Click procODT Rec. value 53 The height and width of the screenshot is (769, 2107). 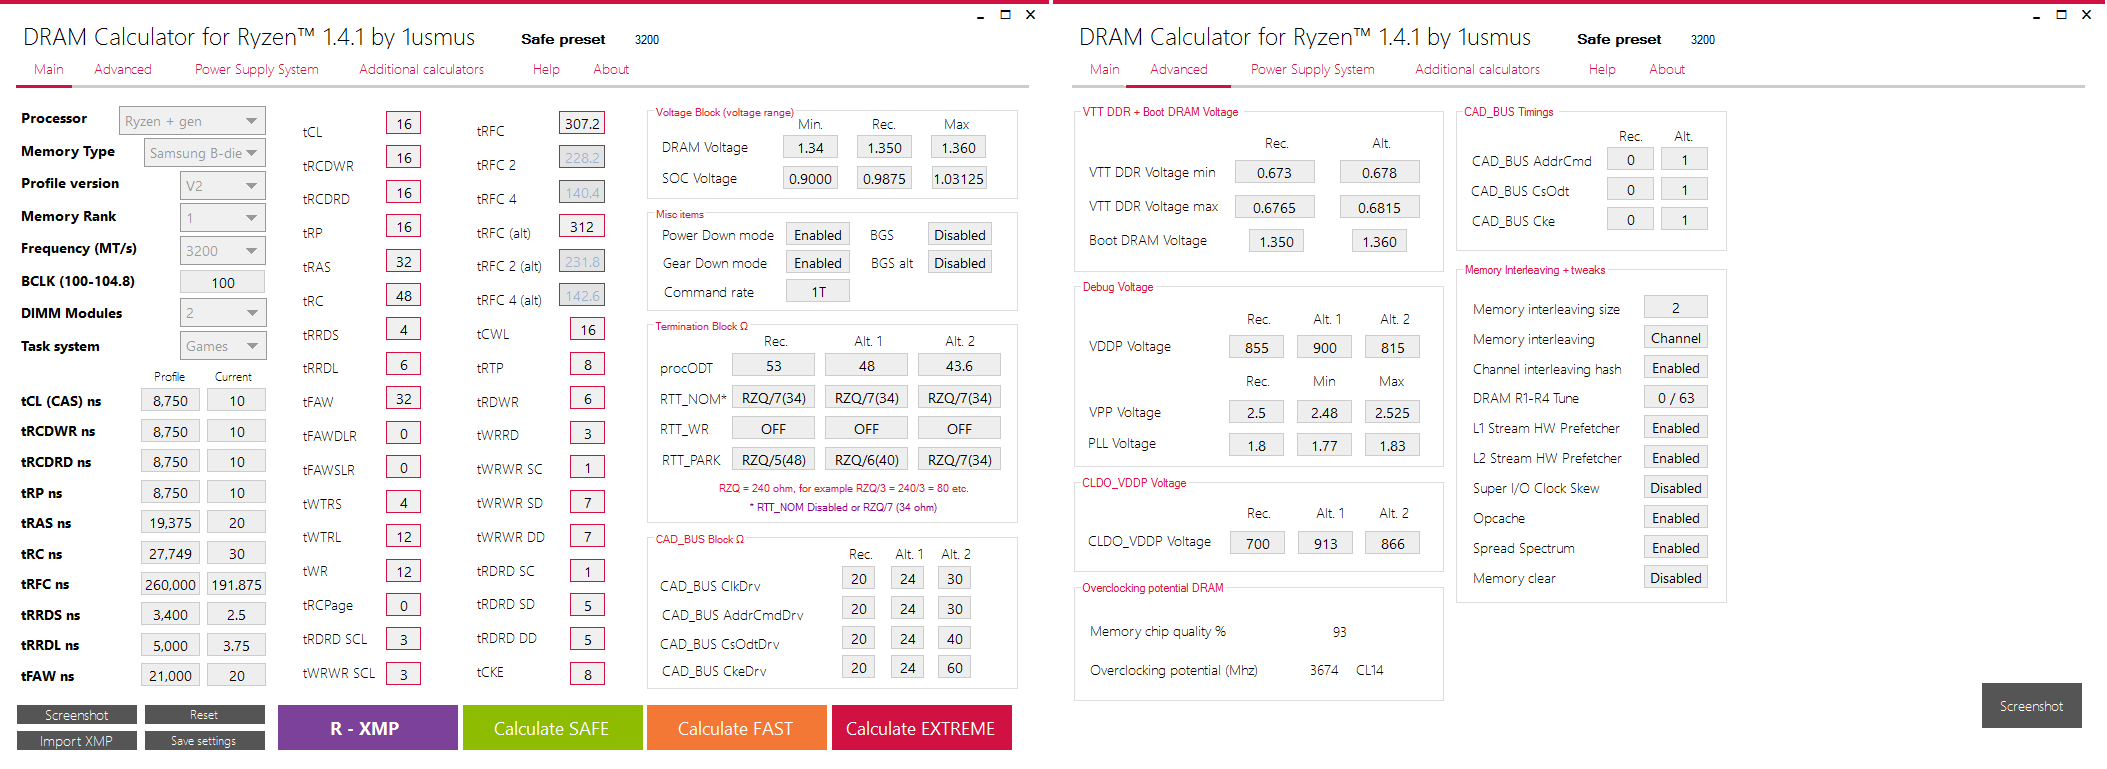tap(774, 366)
